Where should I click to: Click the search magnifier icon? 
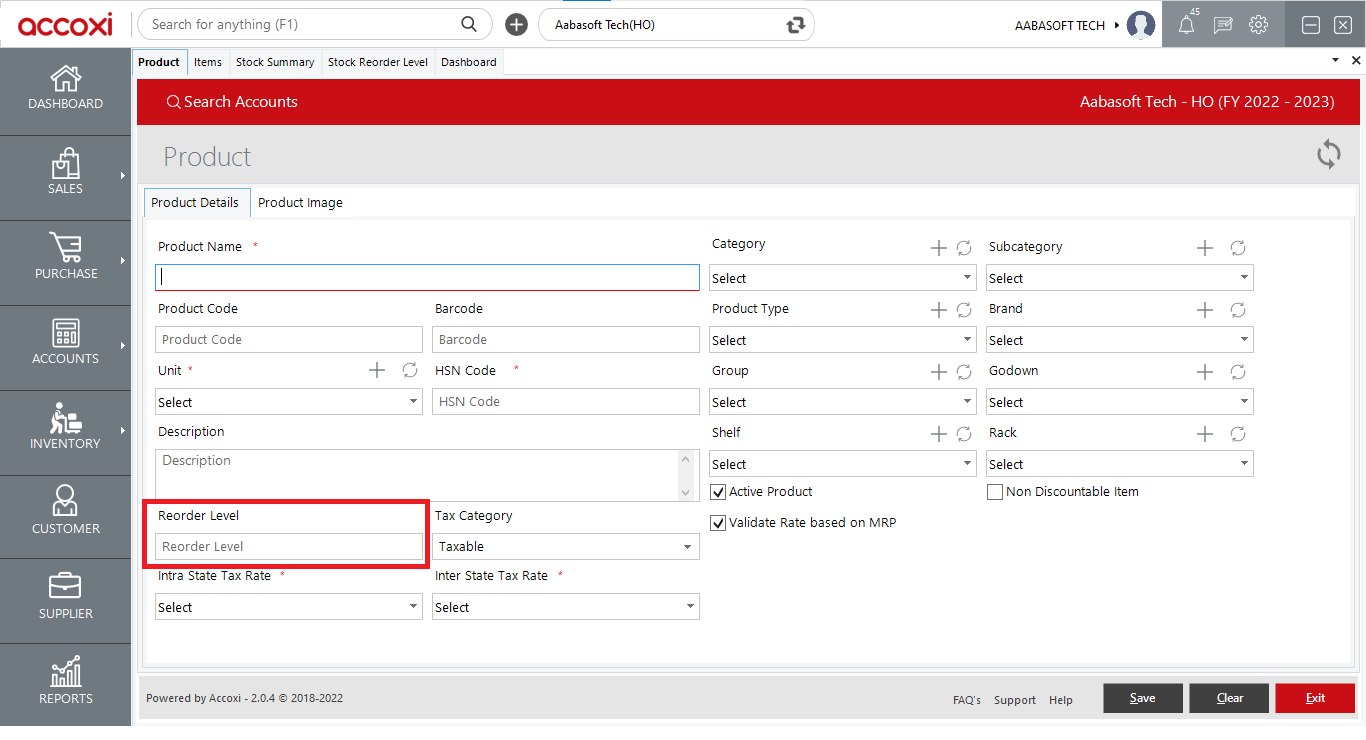click(469, 24)
